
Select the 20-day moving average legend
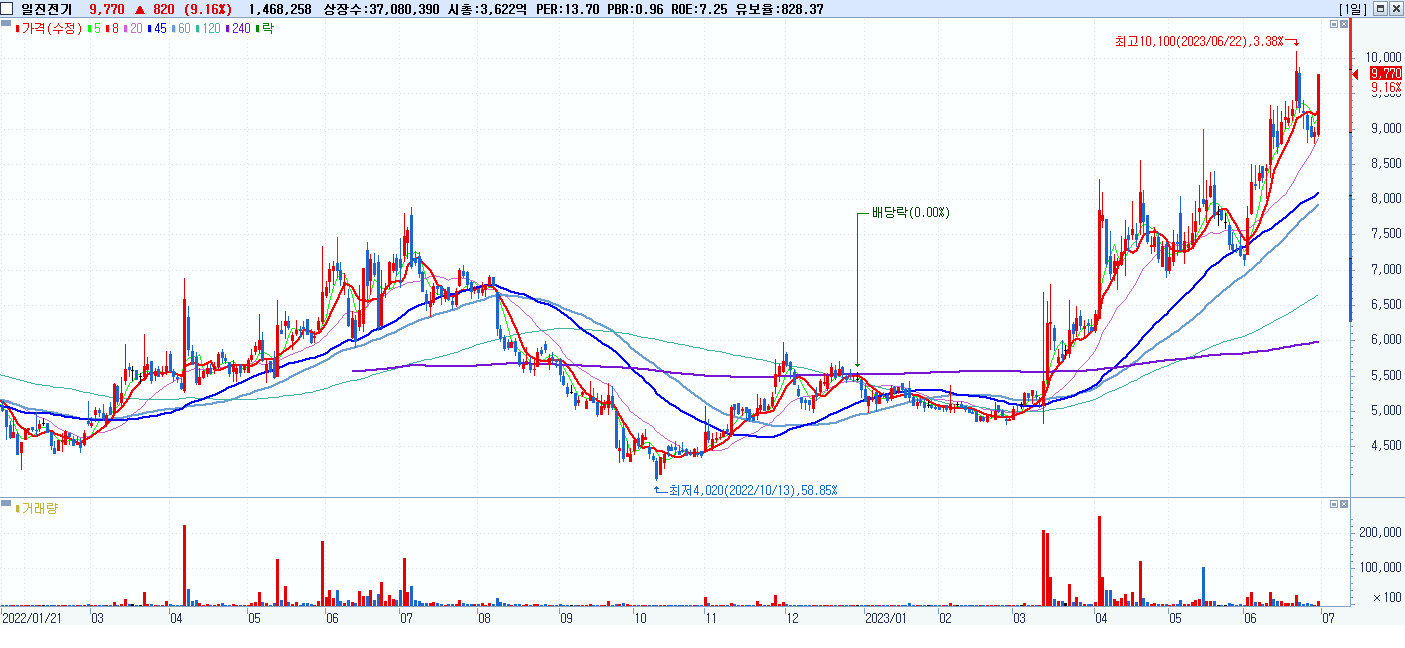coord(134,29)
